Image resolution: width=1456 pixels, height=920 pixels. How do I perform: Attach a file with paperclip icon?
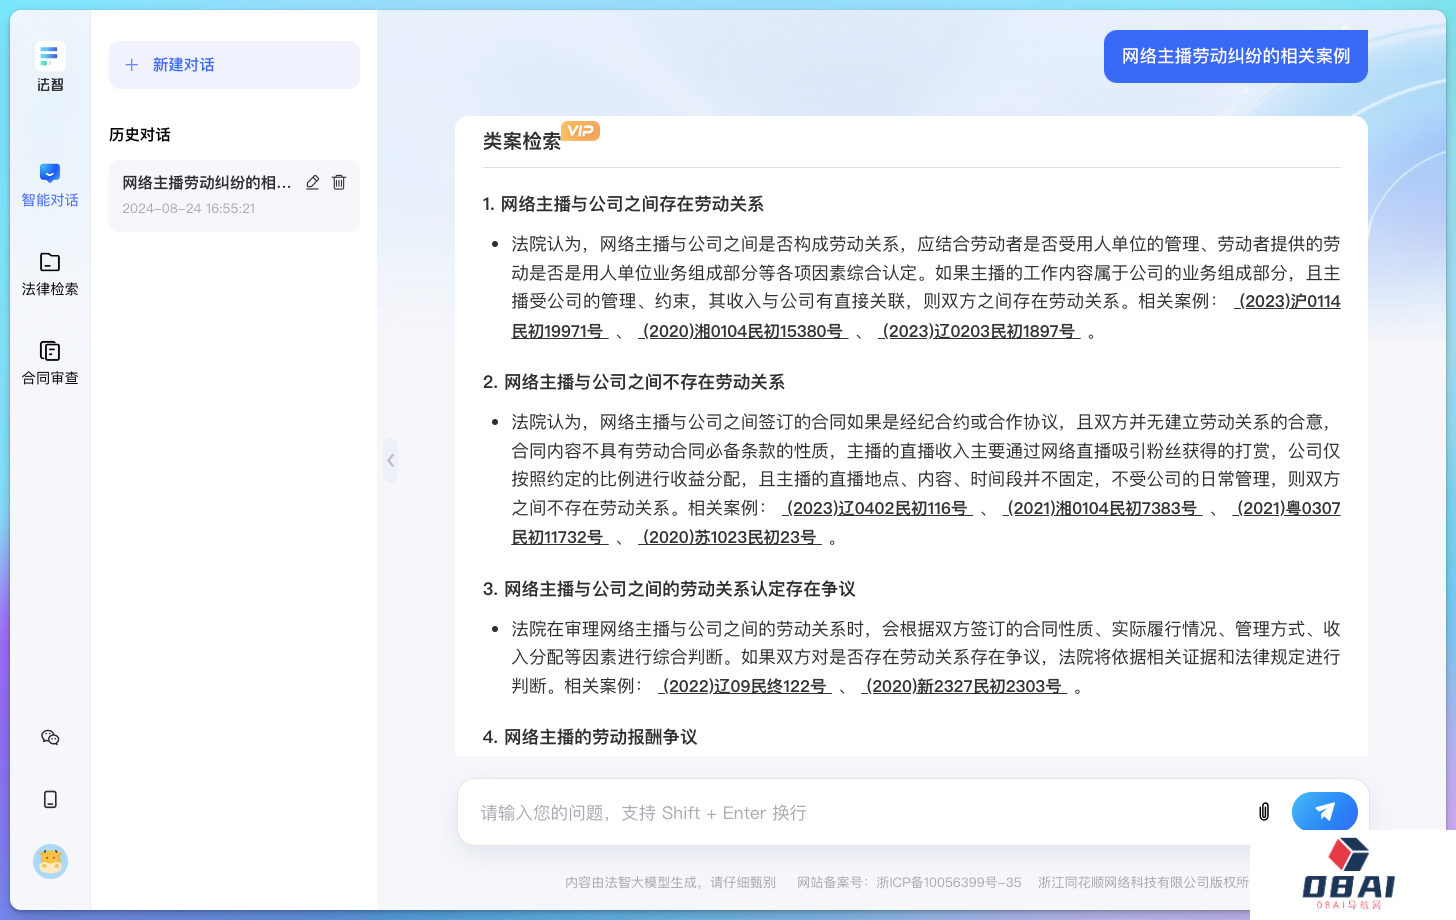(1264, 812)
